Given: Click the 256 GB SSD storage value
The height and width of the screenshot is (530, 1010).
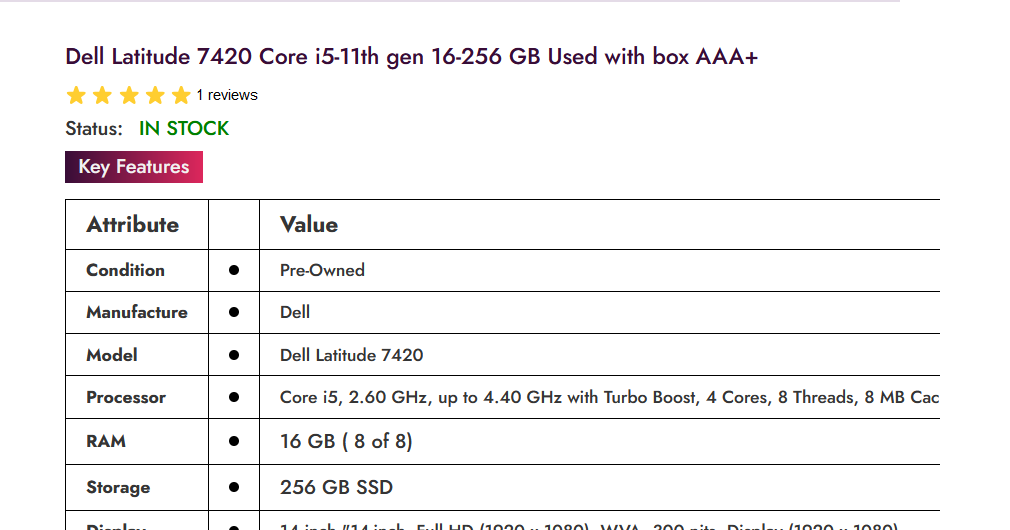Looking at the screenshot, I should (336, 487).
